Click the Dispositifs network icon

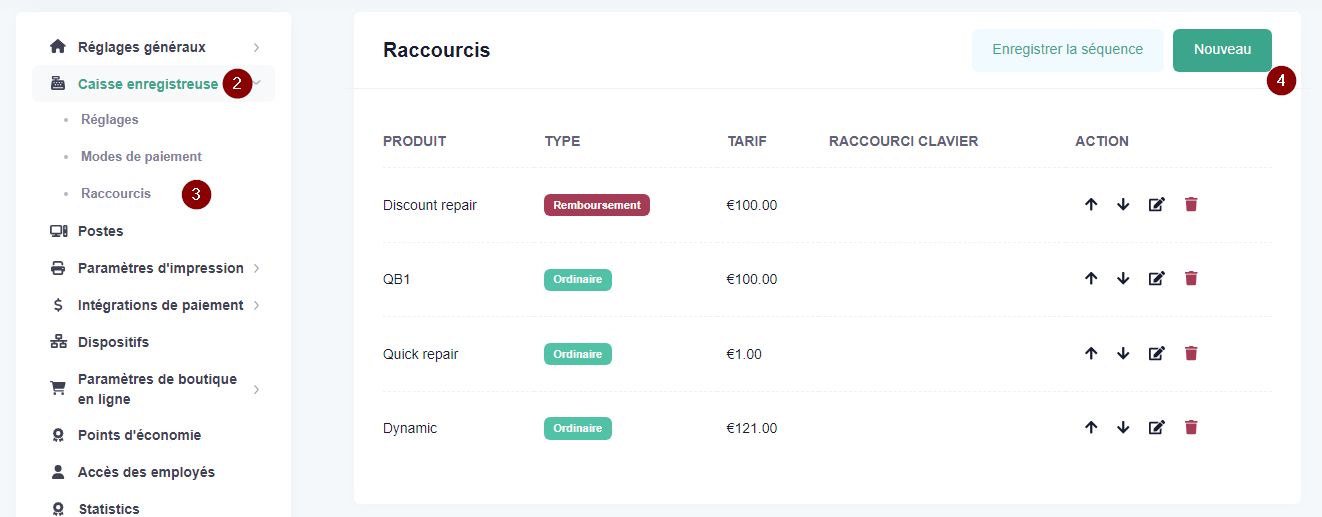coord(58,342)
